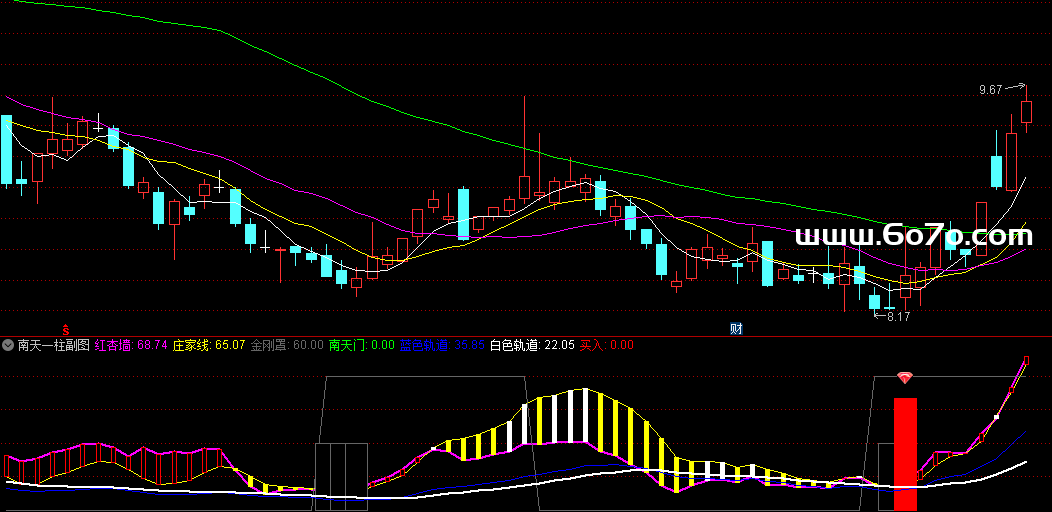Screen dimensions: 1052x512
Task: Click the gray 金刚罩 60.00 label
Action: [287, 345]
